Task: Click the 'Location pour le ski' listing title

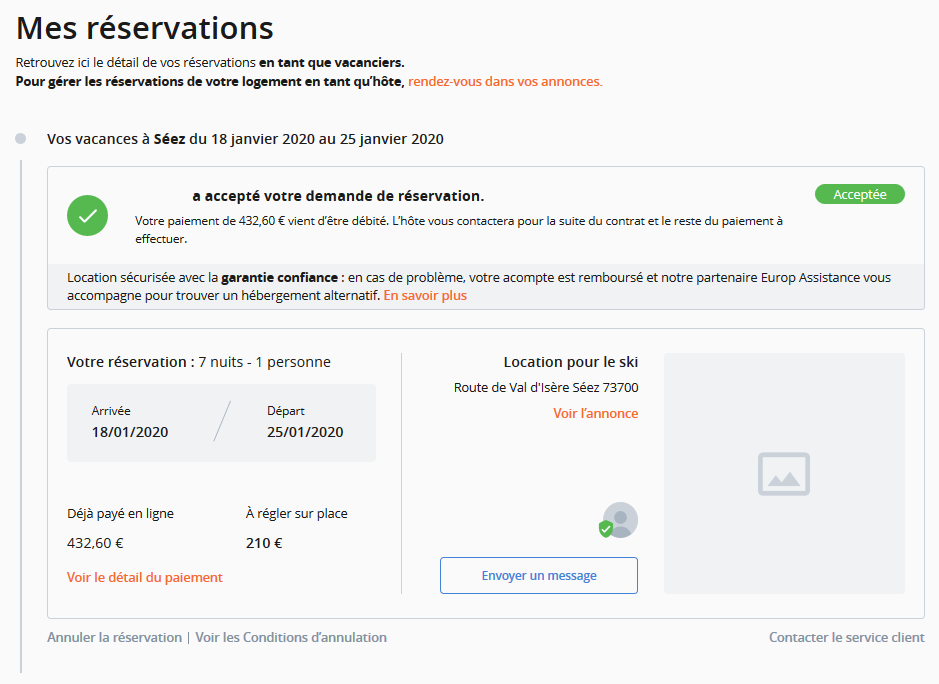Action: (570, 362)
